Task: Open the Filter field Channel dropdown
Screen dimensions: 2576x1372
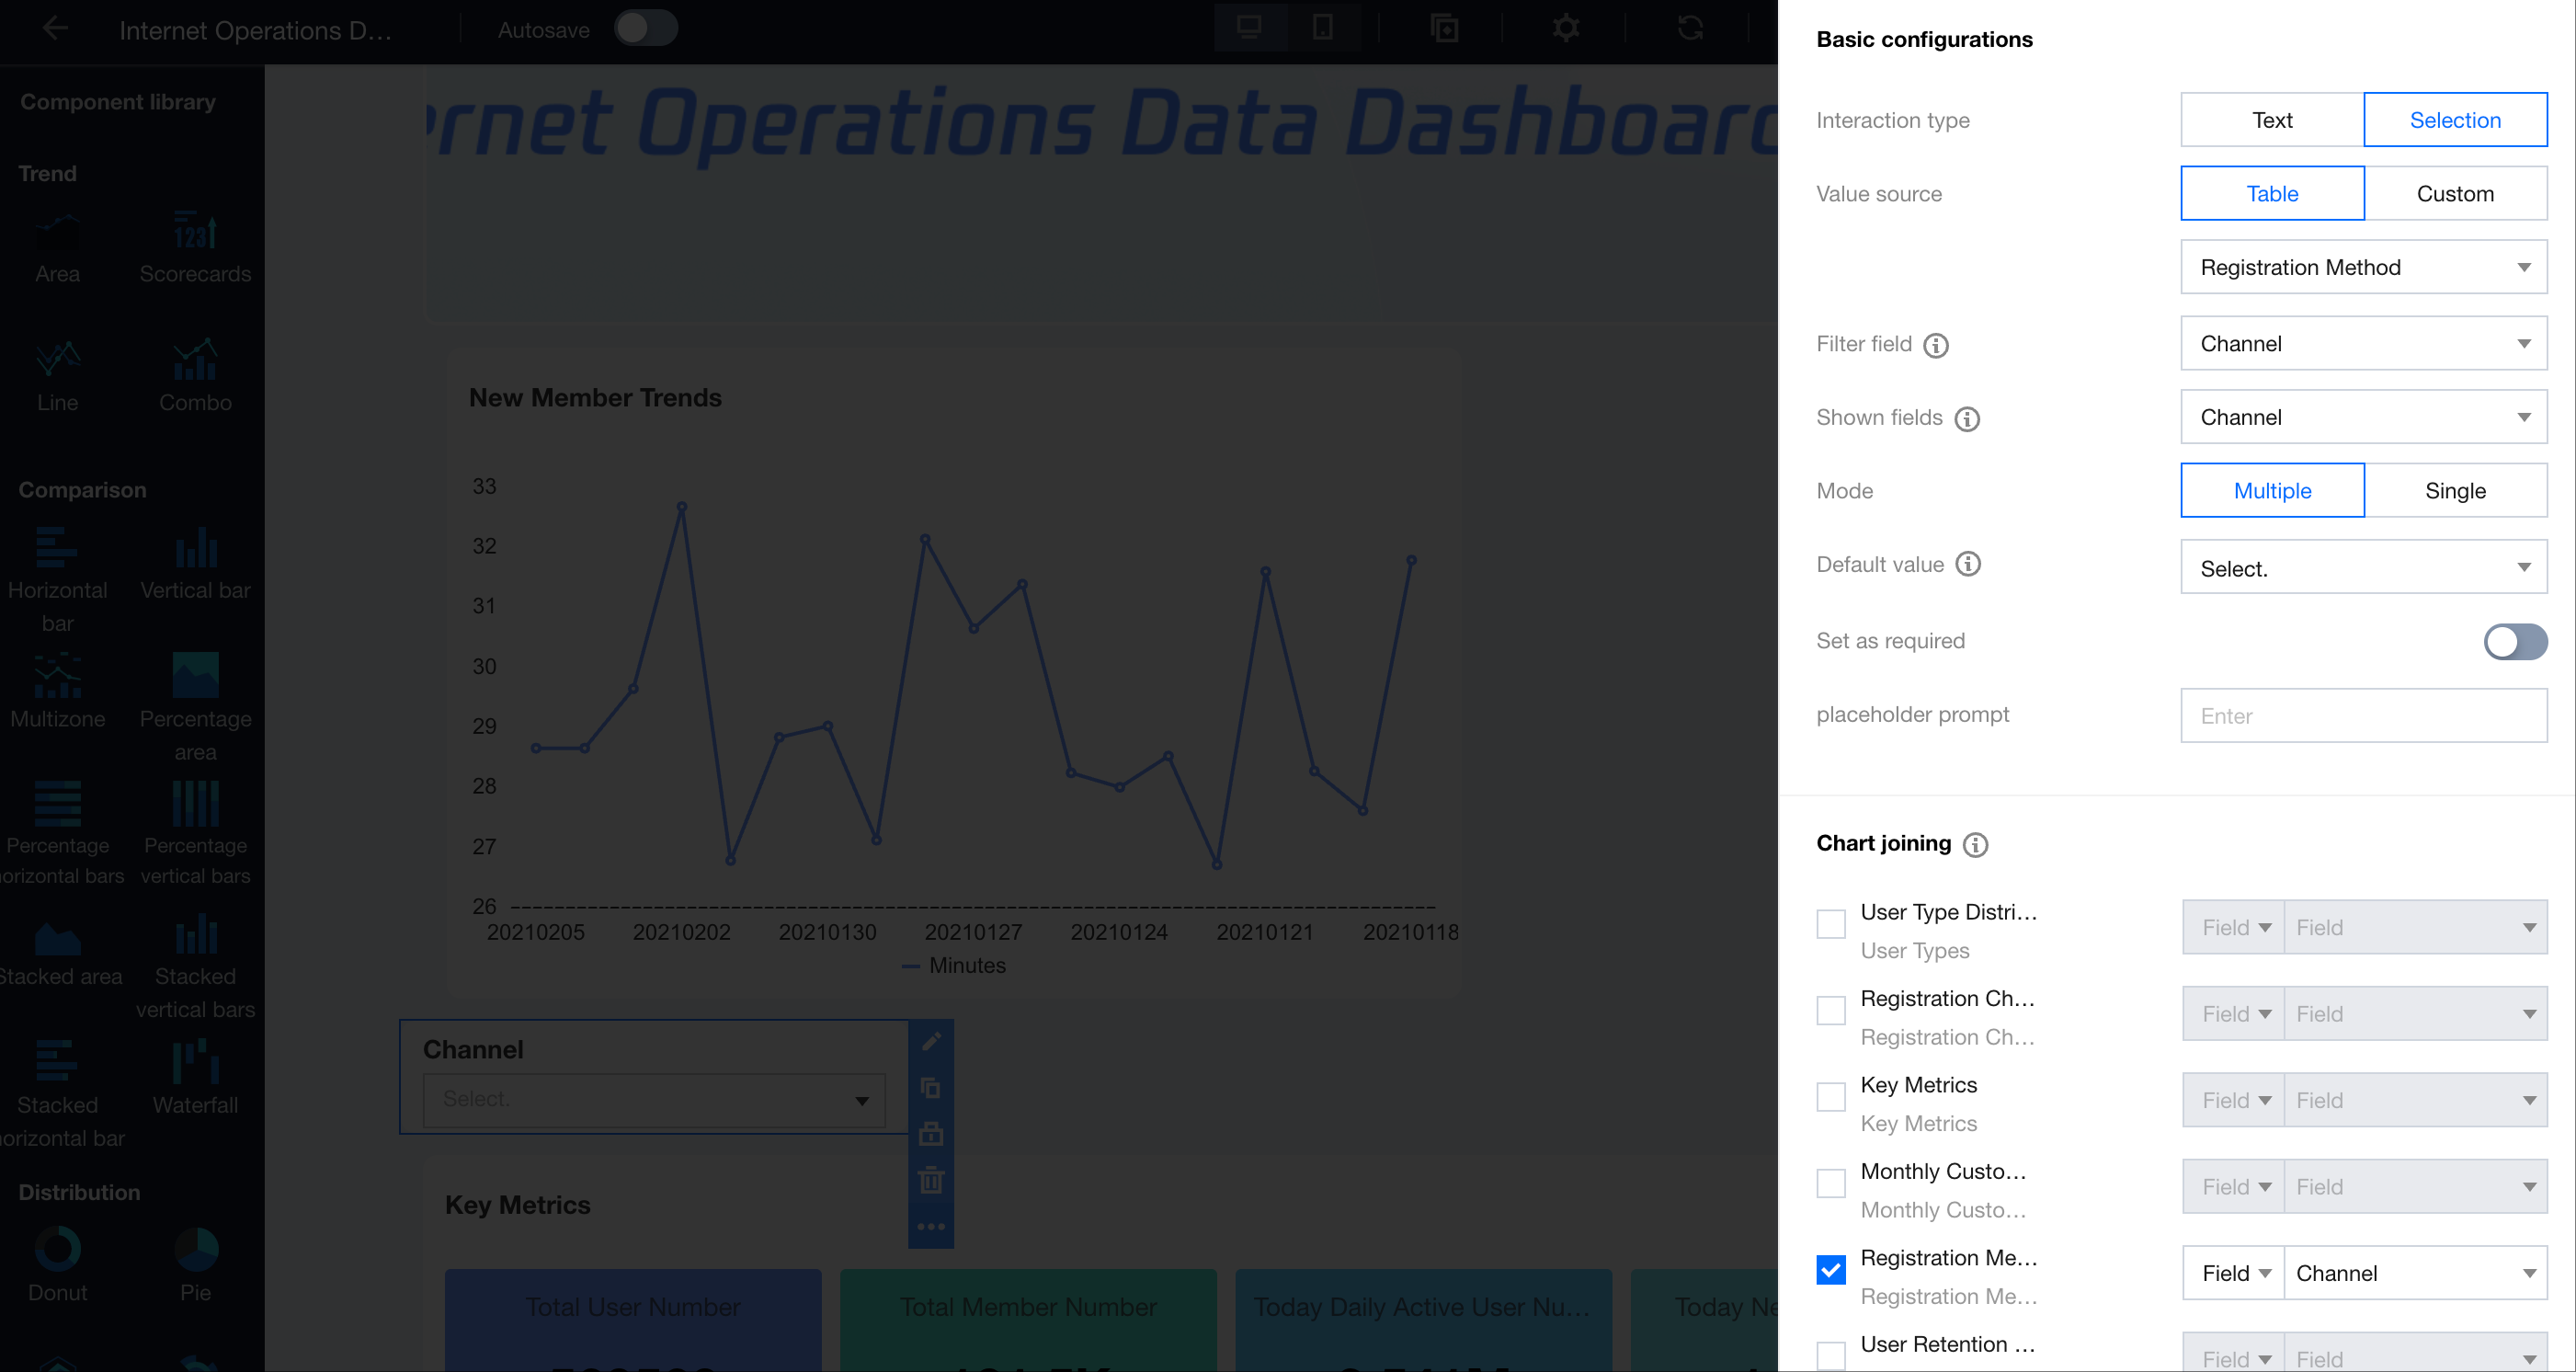Action: coord(2363,344)
